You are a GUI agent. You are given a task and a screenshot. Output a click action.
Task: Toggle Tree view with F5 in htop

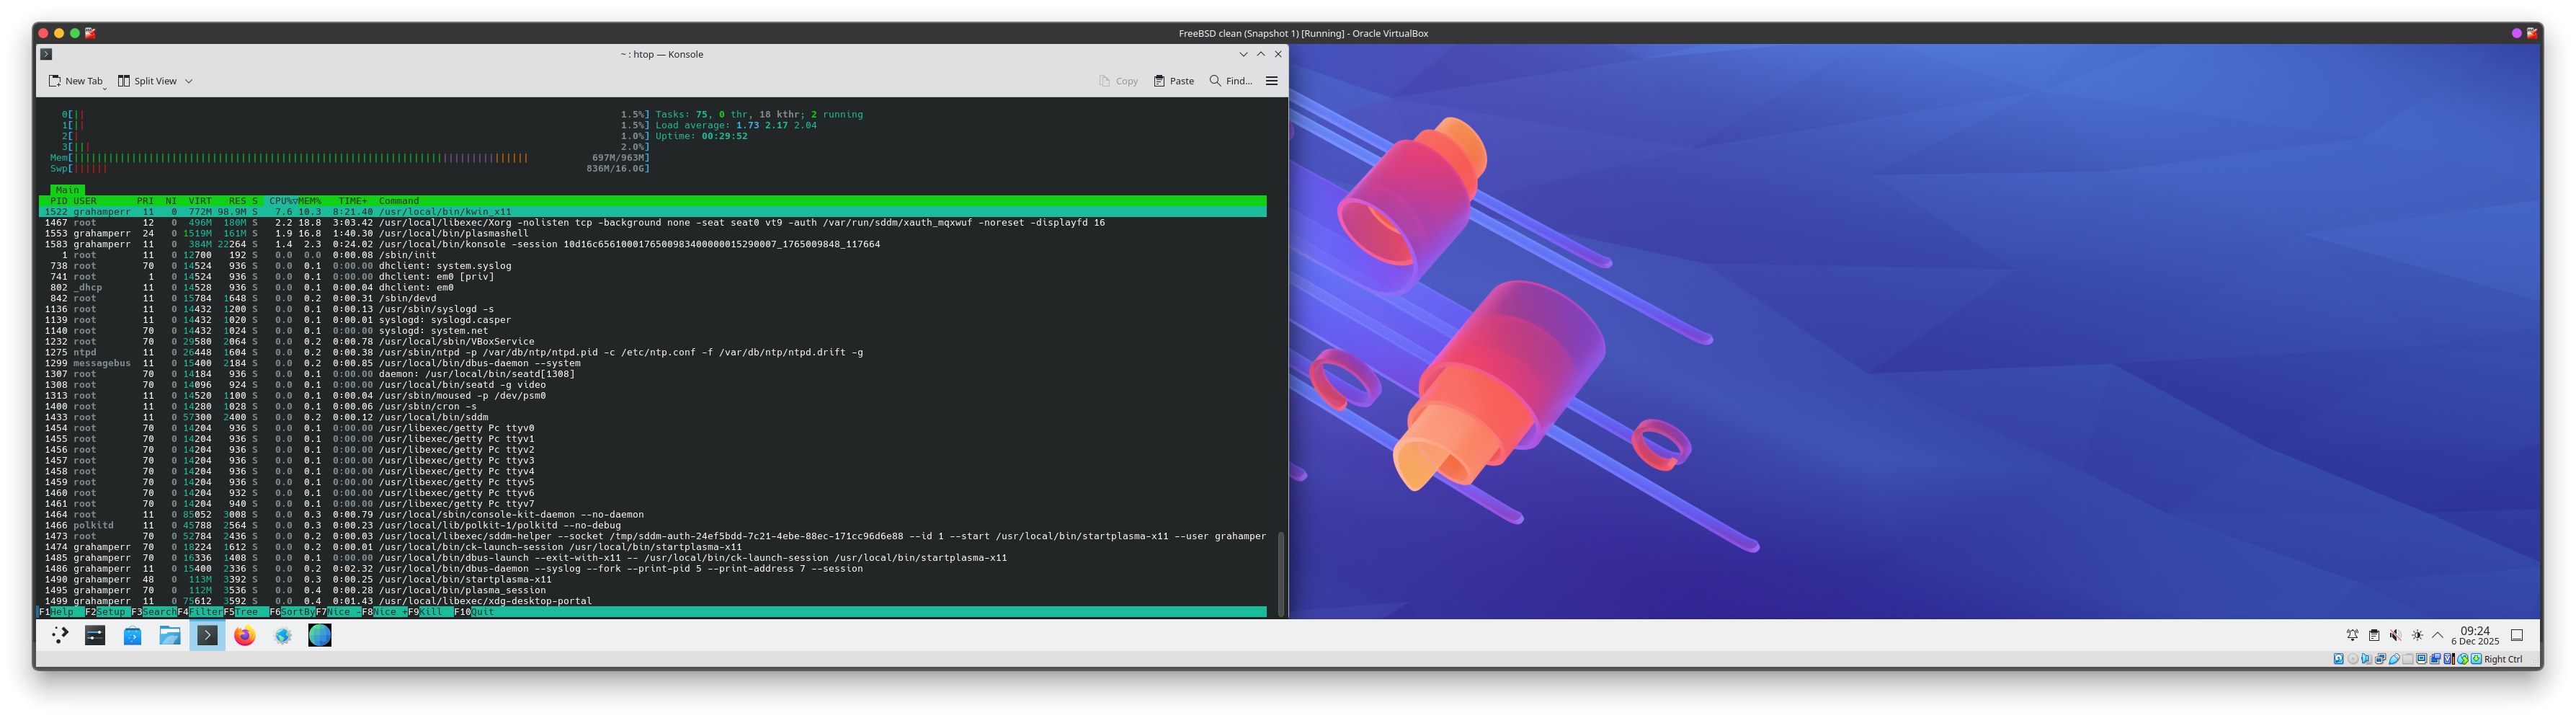click(x=241, y=612)
